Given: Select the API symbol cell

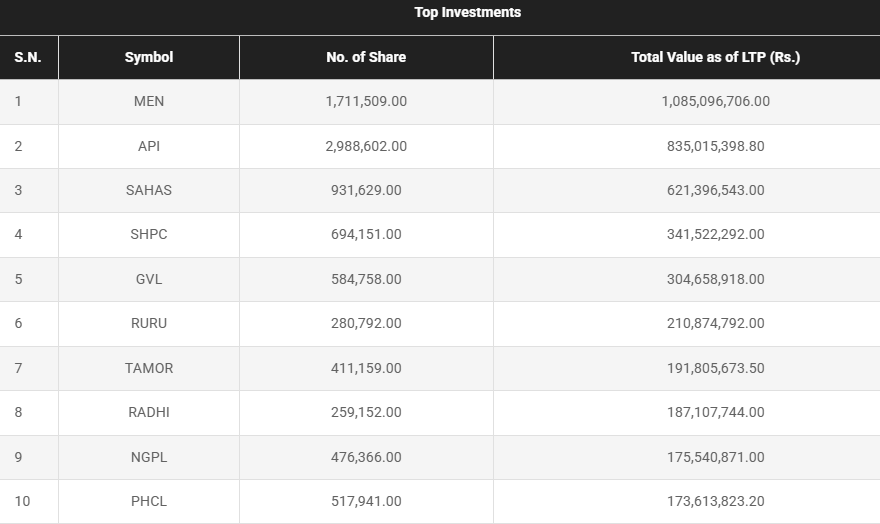Looking at the screenshot, I should 149,146.
